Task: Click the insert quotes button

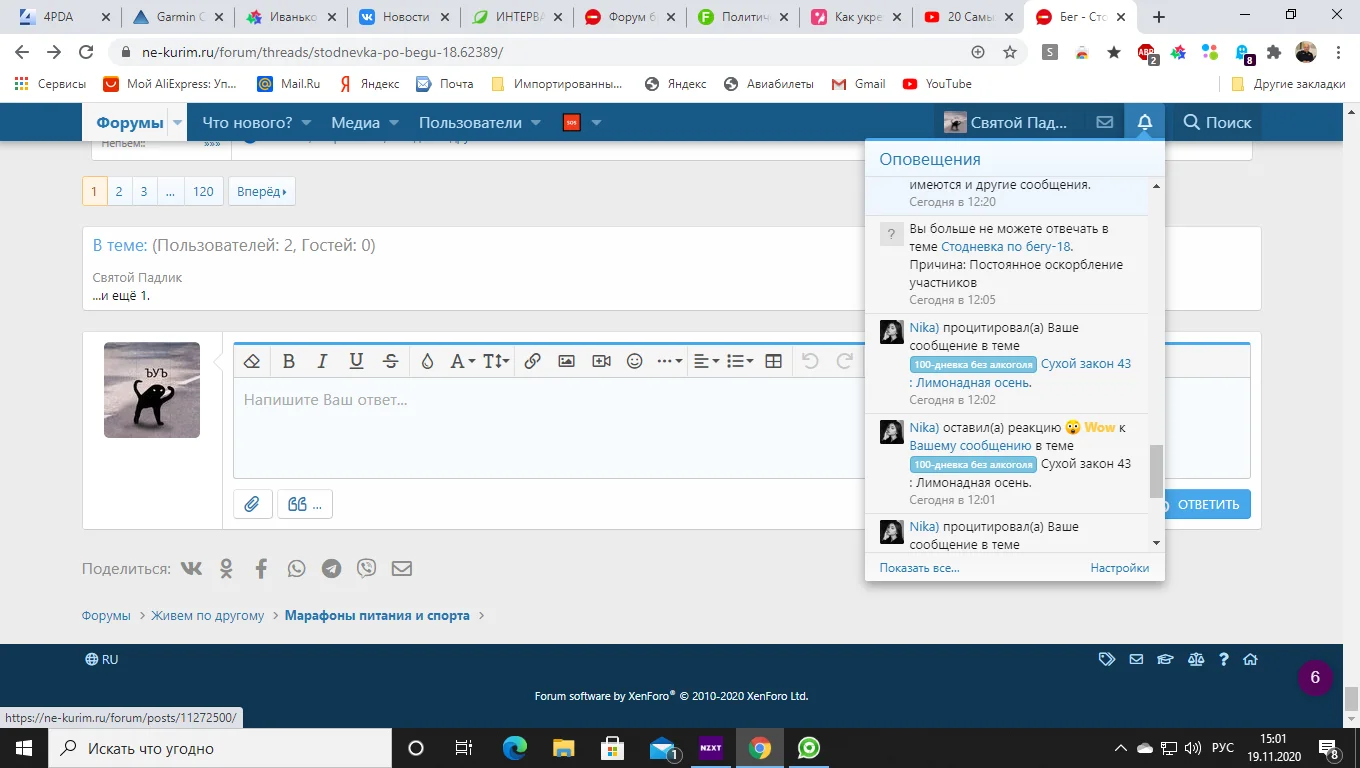Action: 305,504
